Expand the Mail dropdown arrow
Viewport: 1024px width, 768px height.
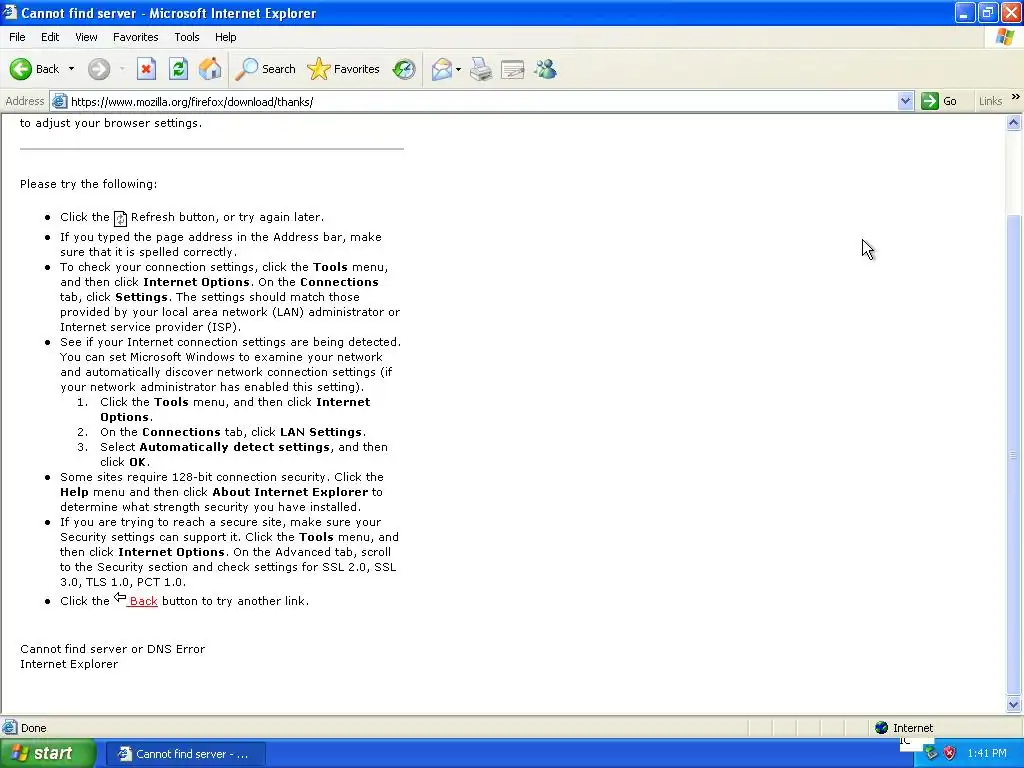[x=458, y=69]
